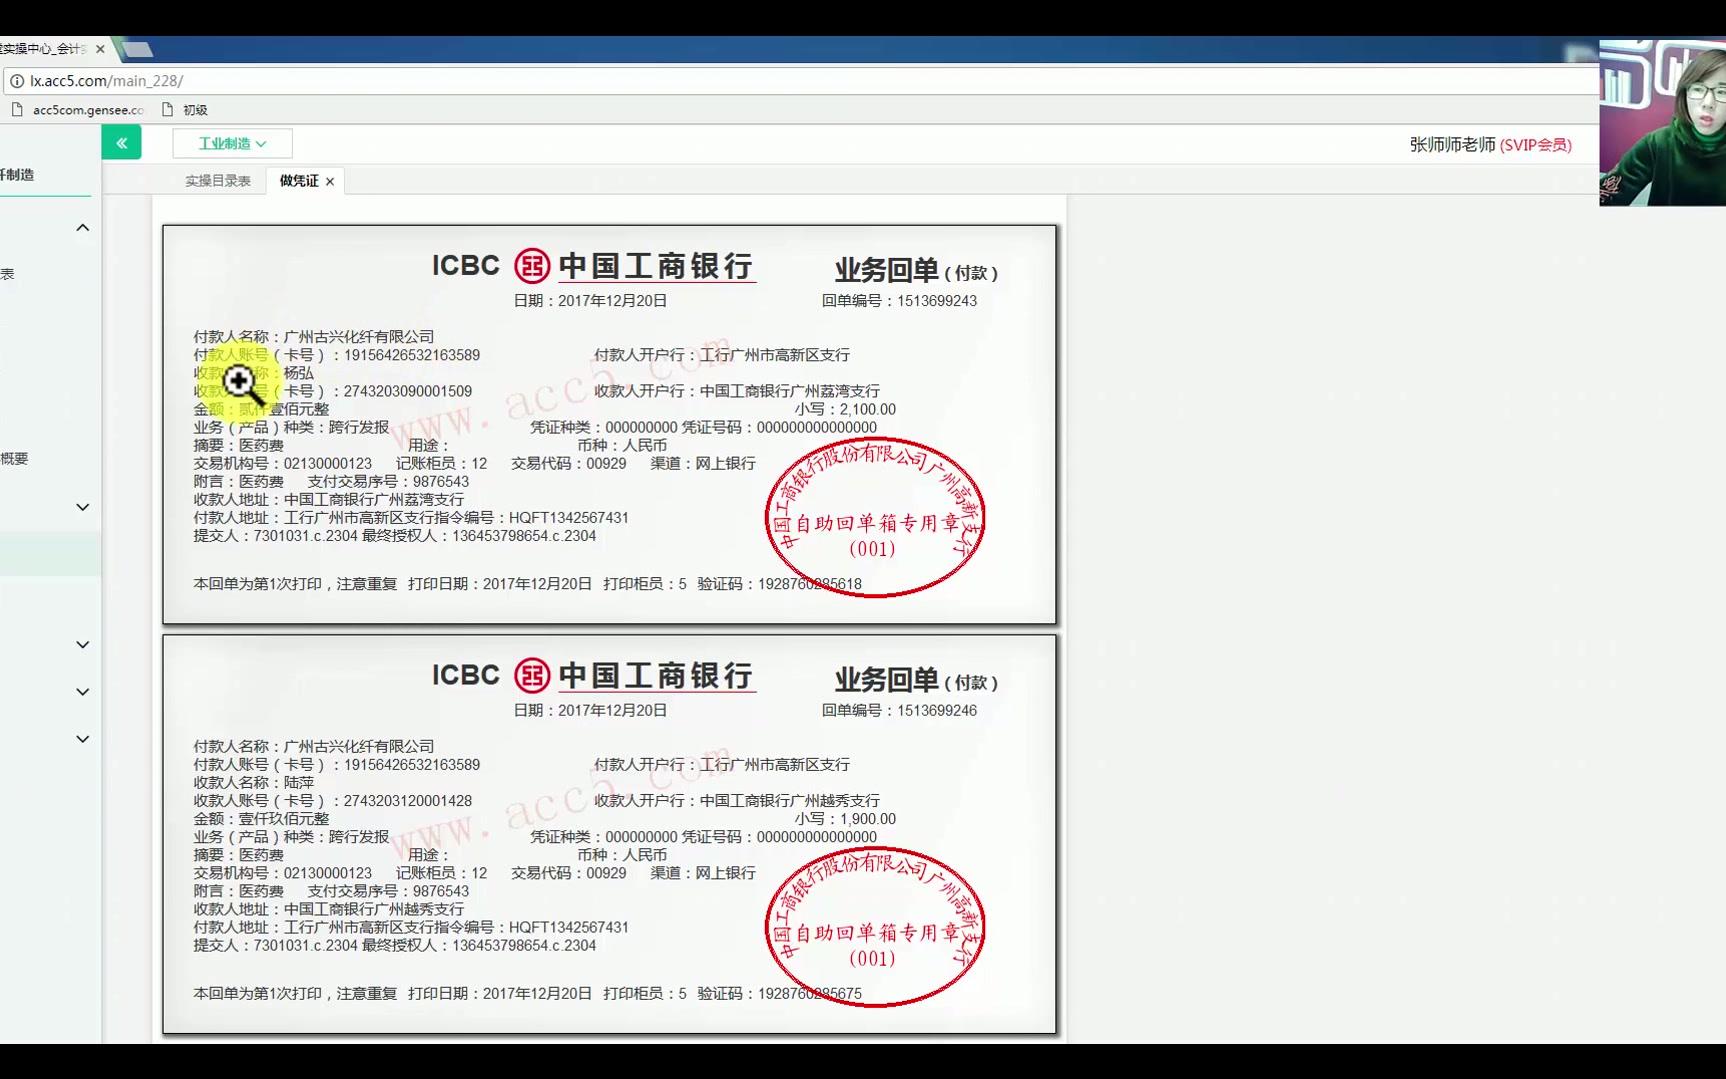Close the 做凭证 tab
1726x1079 pixels.
(x=330, y=180)
